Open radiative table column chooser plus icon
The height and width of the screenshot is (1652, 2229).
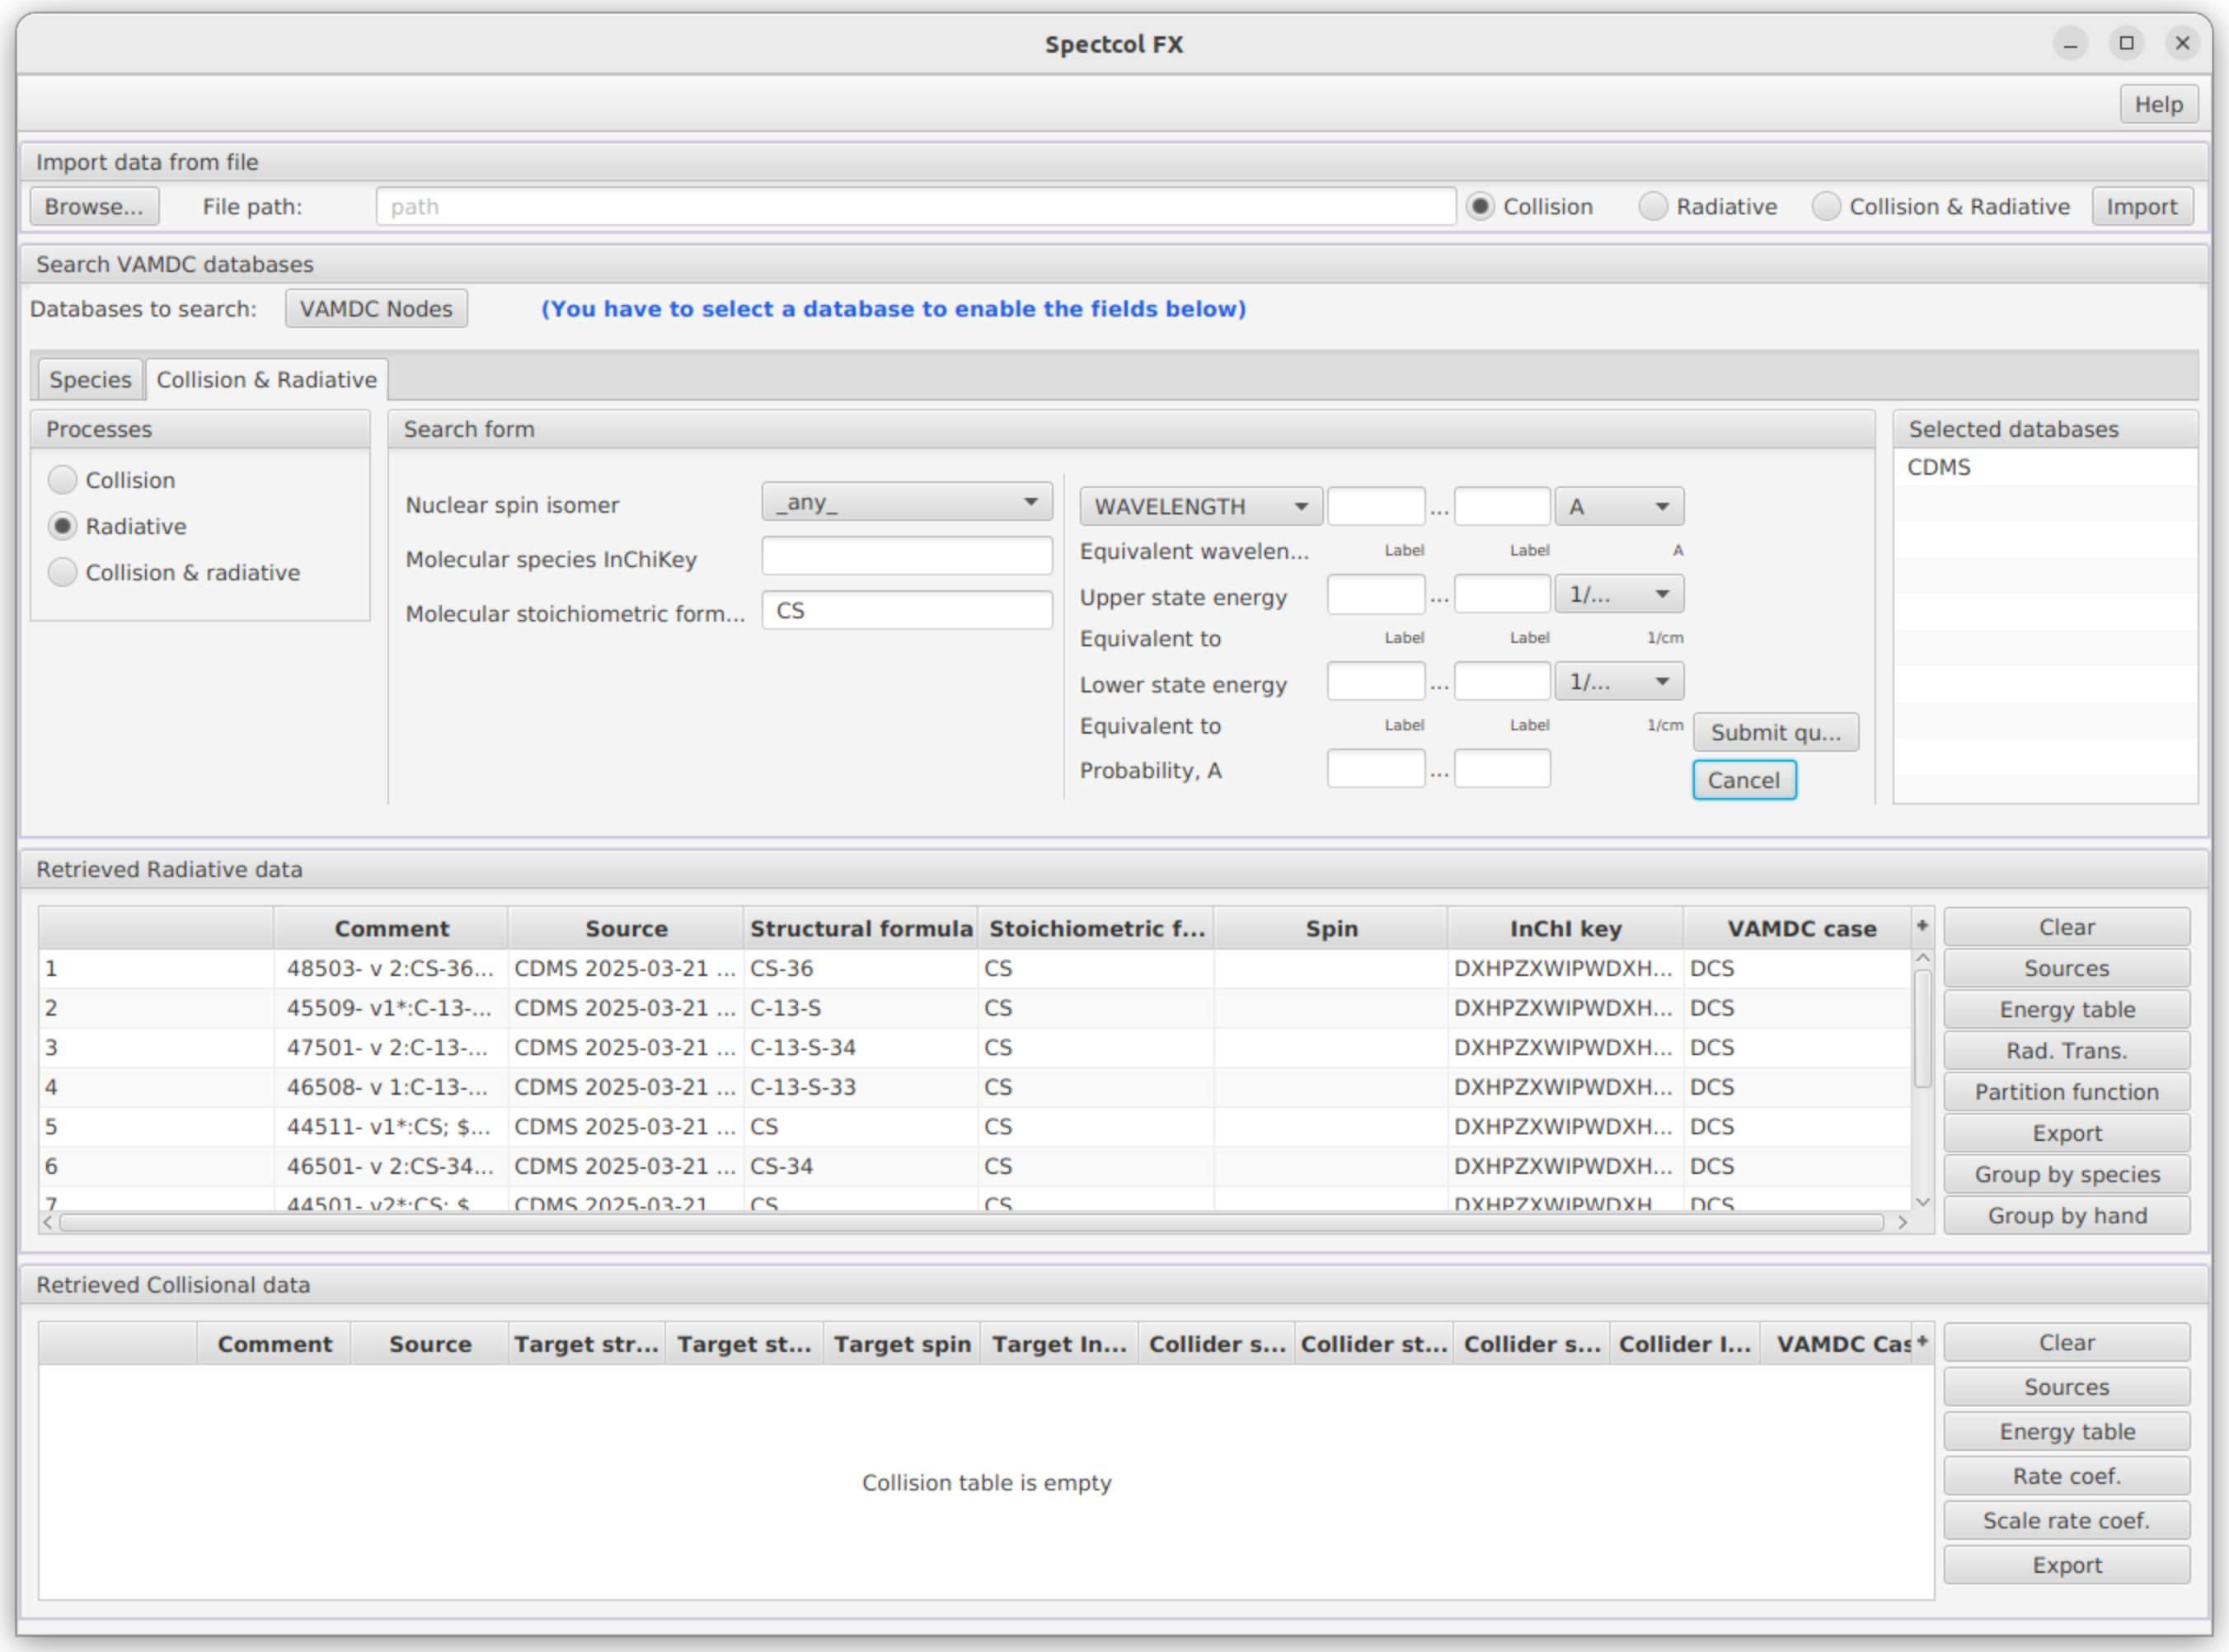coord(1921,926)
